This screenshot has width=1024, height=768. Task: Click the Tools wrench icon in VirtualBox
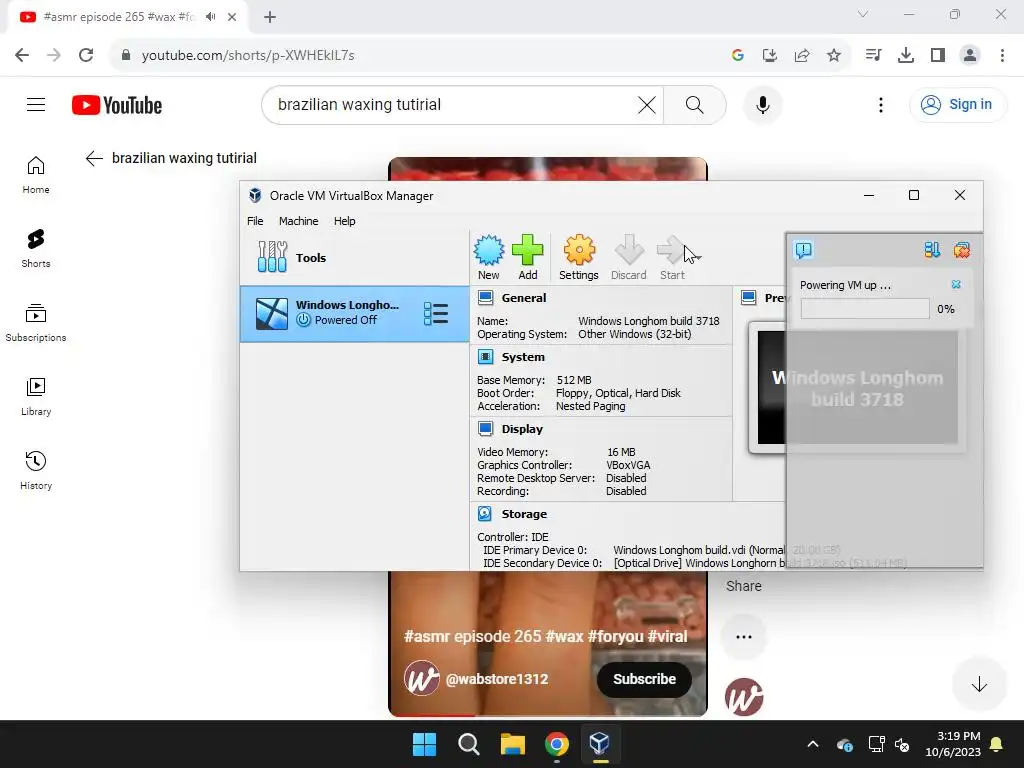[x=272, y=257]
